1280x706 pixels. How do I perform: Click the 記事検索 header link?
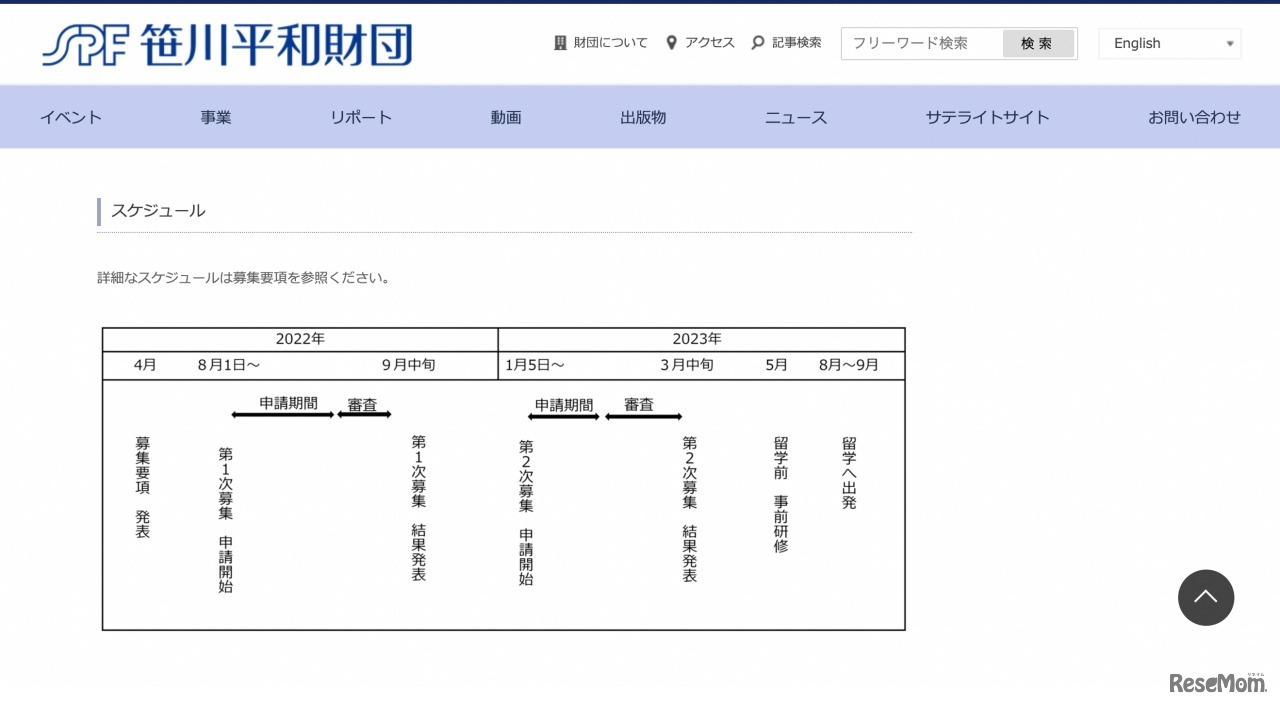pyautogui.click(x=797, y=43)
